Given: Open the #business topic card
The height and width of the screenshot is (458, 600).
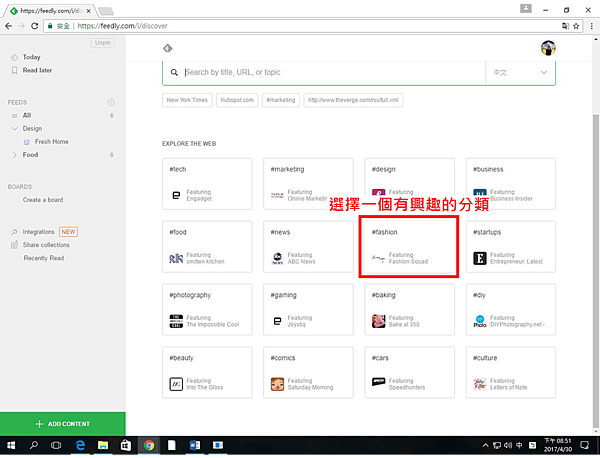Looking at the screenshot, I should (x=510, y=184).
